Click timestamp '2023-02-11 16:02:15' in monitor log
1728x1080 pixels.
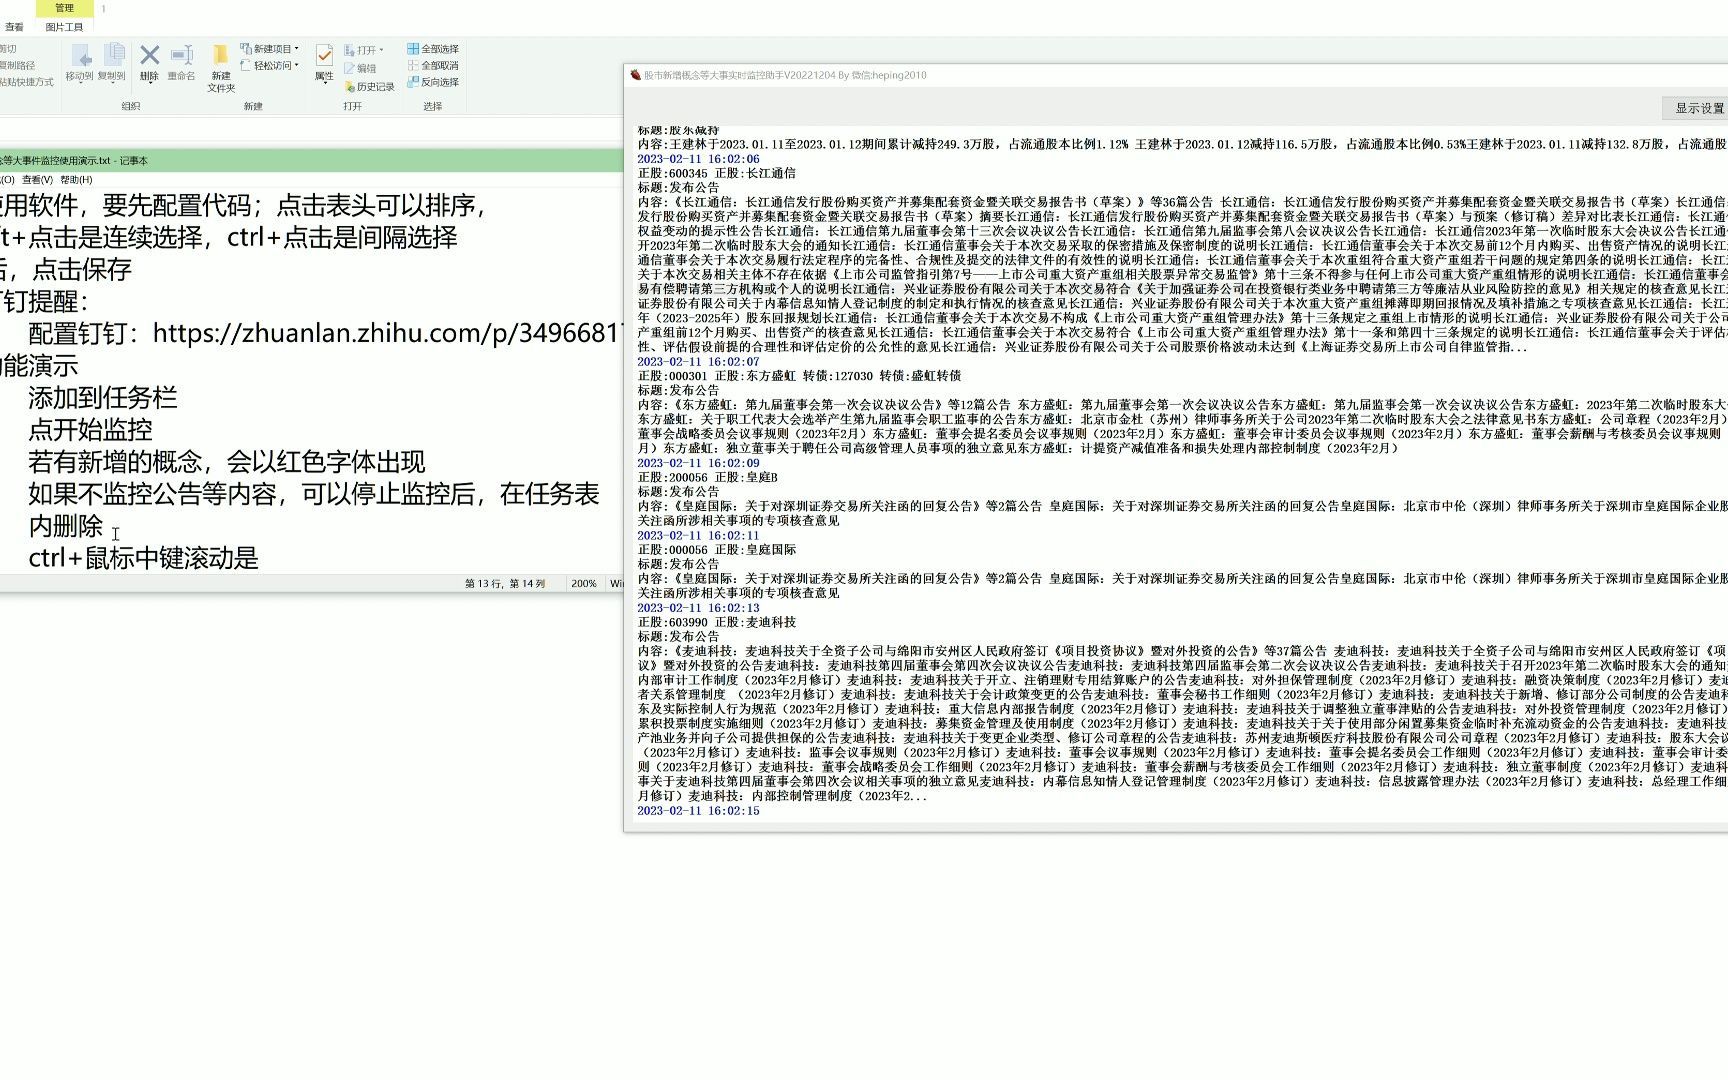coord(698,811)
